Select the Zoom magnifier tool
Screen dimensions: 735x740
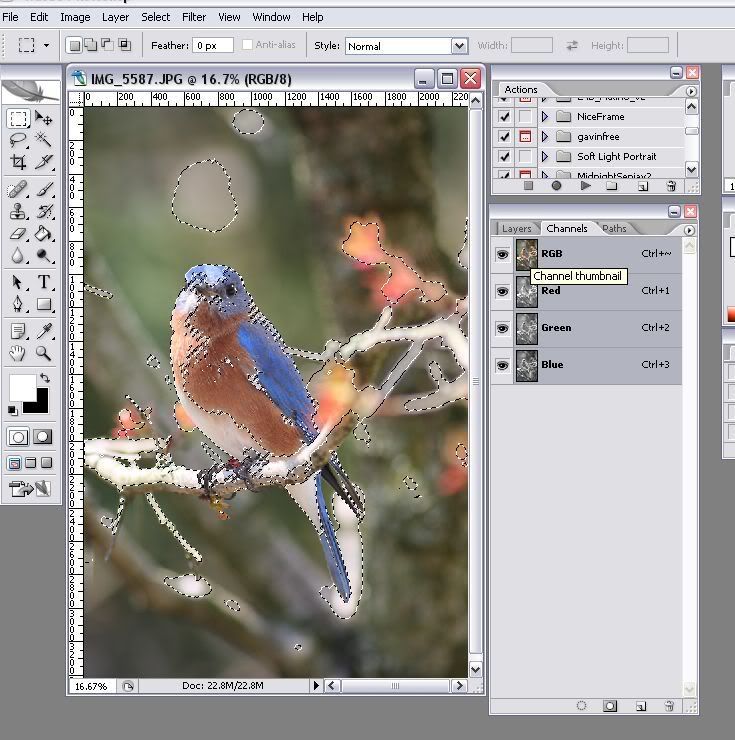44,353
